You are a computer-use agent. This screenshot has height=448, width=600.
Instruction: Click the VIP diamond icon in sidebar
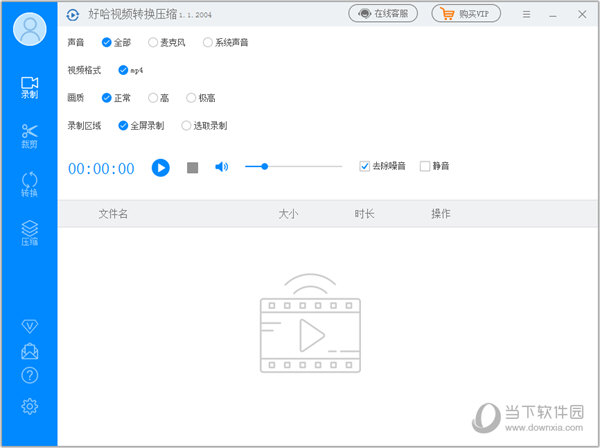point(29,326)
